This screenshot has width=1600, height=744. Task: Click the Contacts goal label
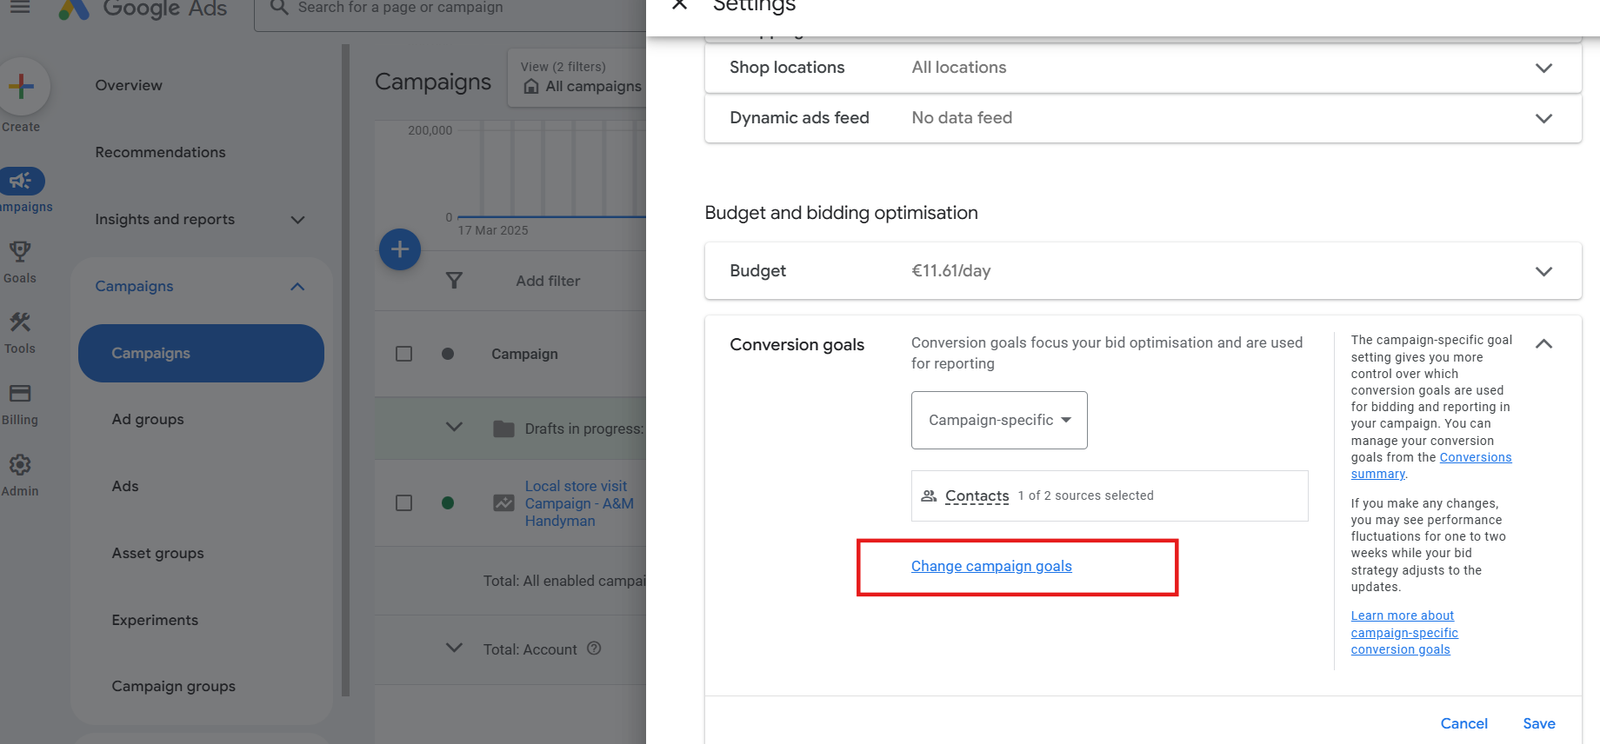click(977, 496)
